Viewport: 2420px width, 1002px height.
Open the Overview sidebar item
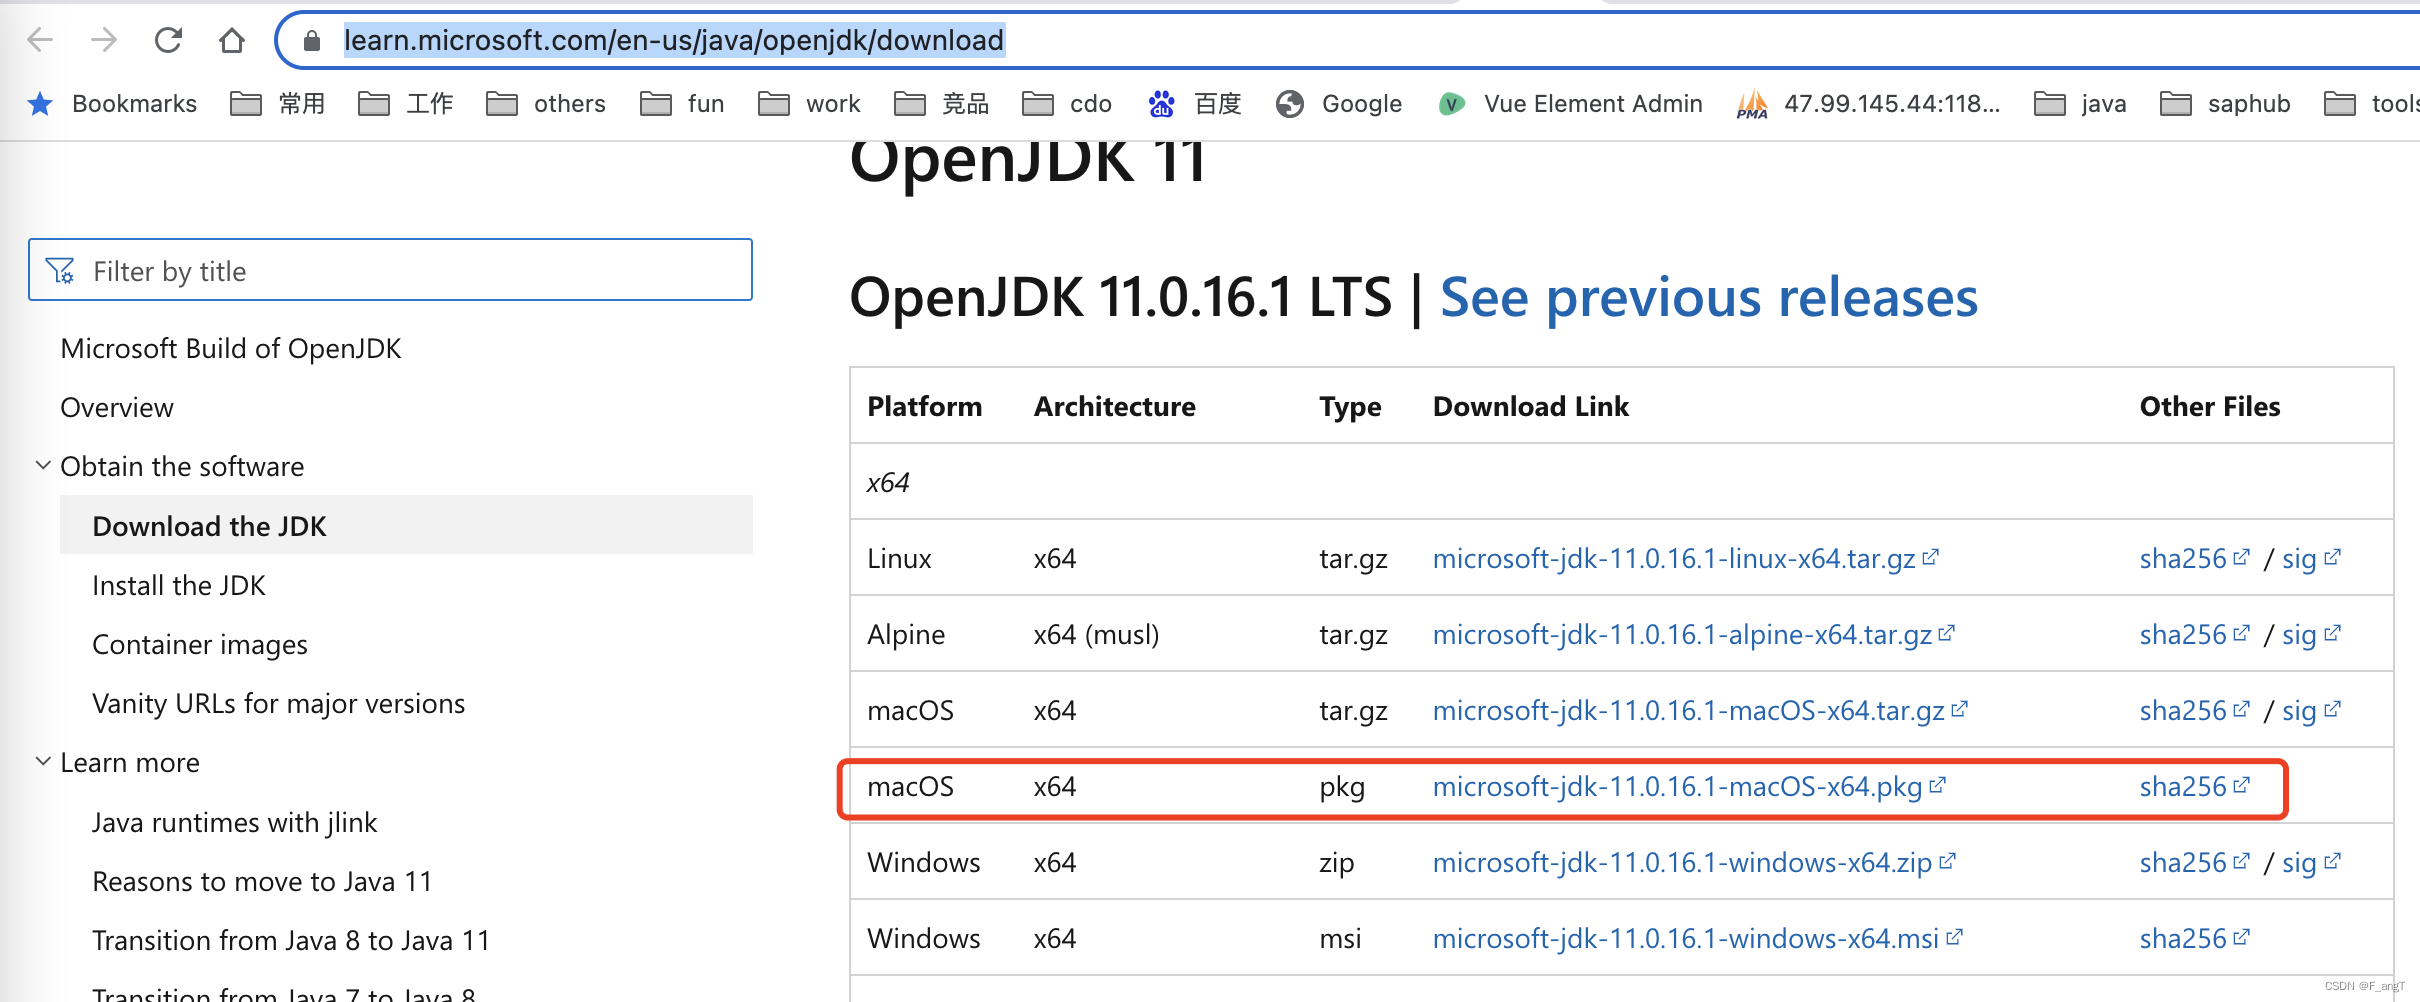[117, 407]
